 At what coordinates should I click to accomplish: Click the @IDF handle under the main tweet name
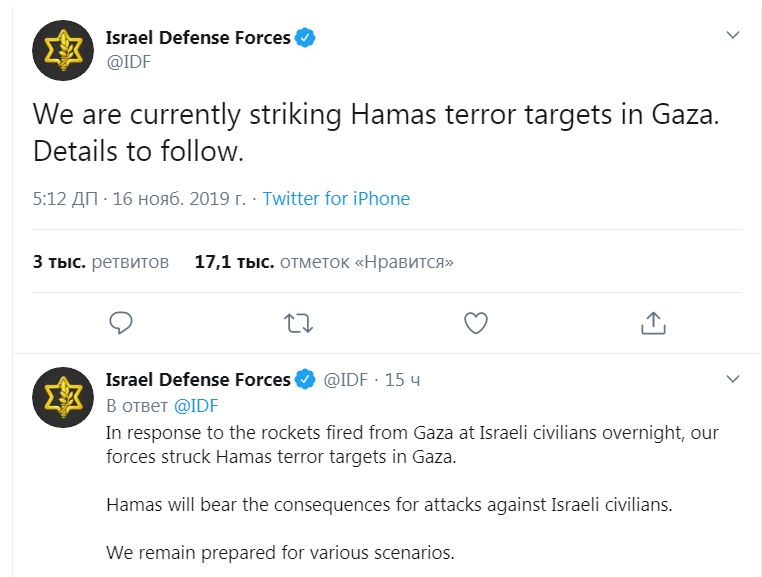click(x=129, y=62)
